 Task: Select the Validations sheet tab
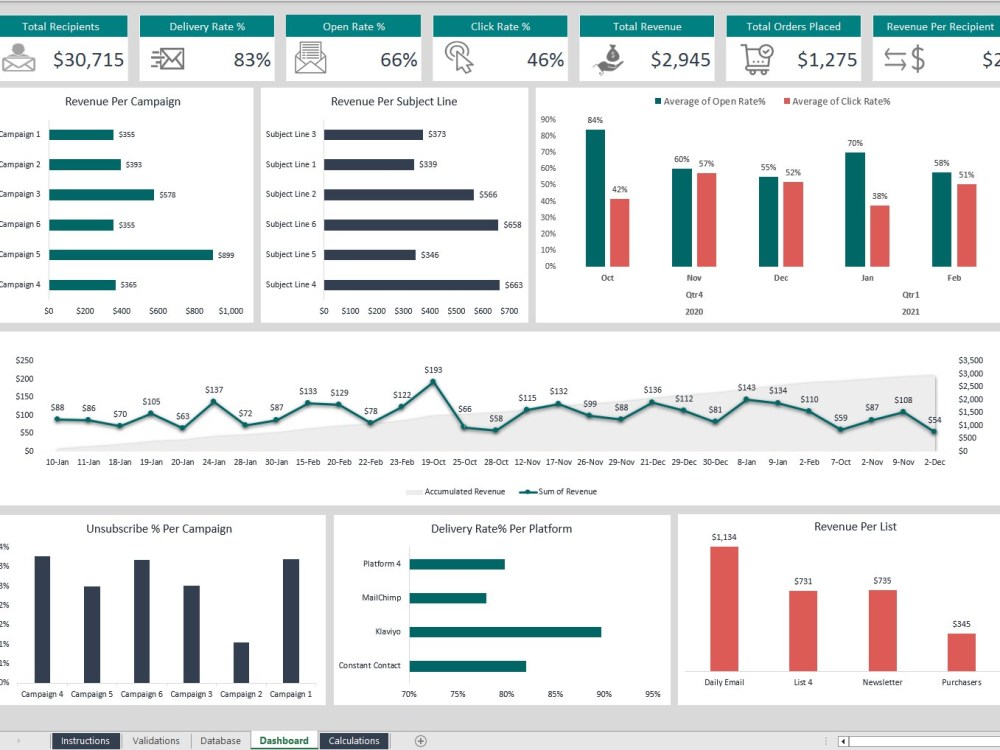(x=156, y=740)
